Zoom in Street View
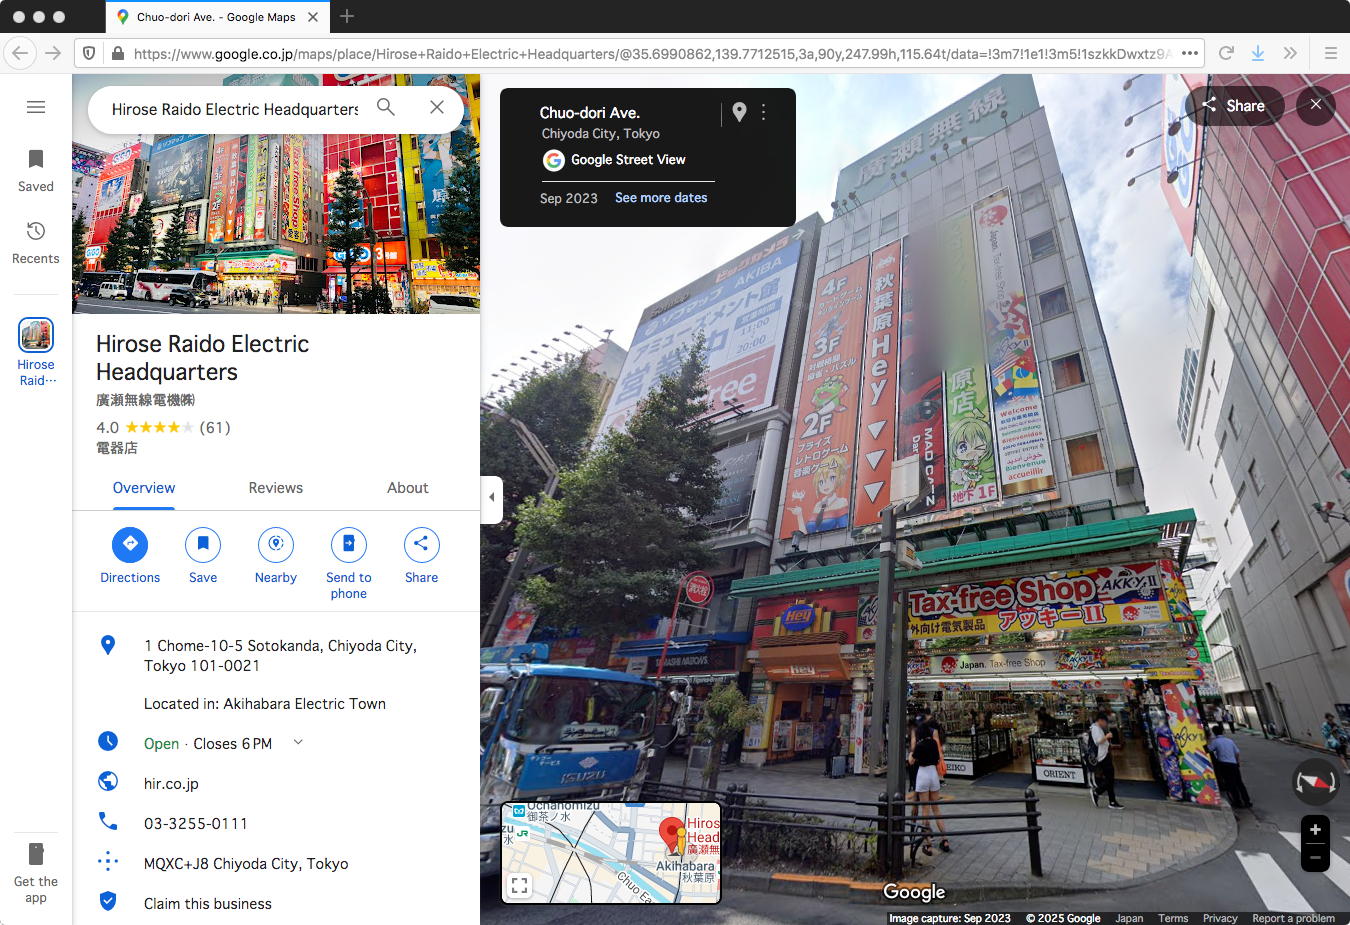Screen dimensions: 1350x925 (x=1315, y=830)
